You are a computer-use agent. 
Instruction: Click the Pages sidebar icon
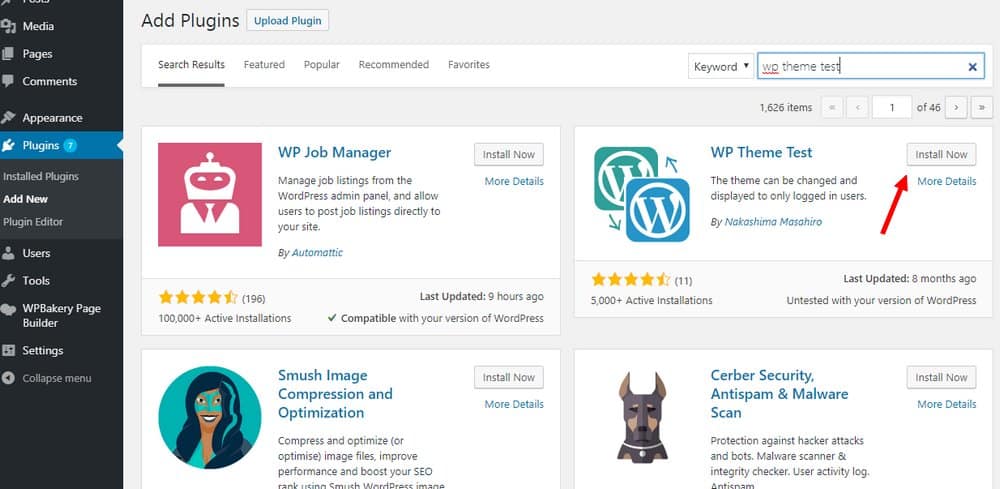tap(8, 54)
